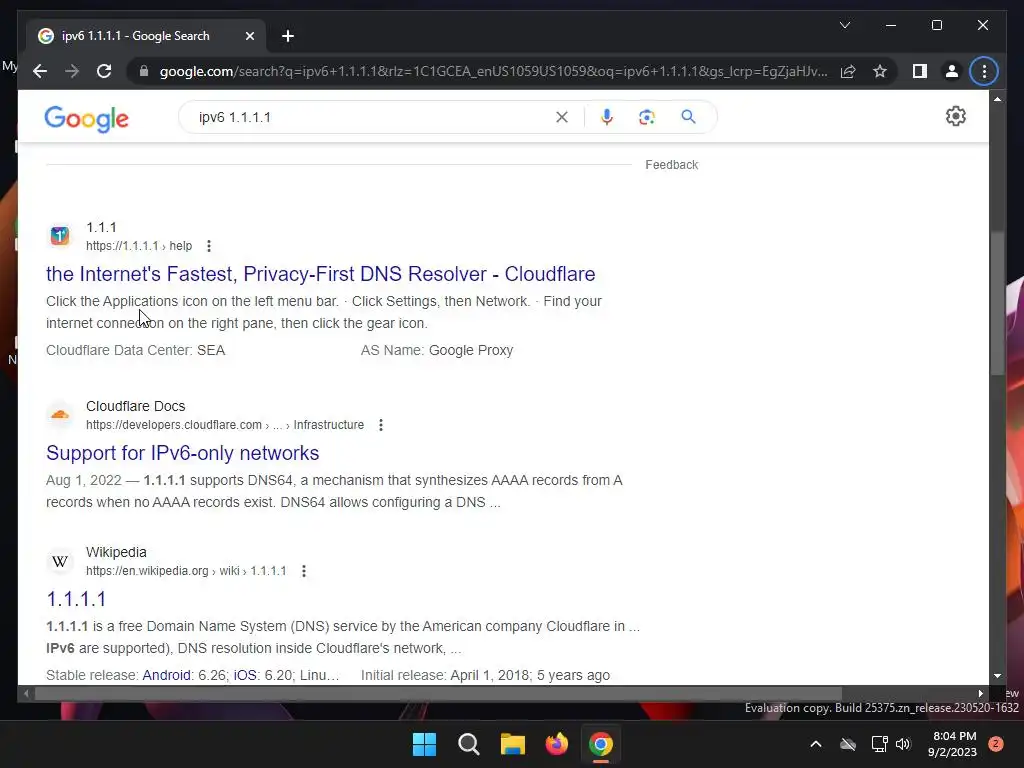Open Google quick settings gear
This screenshot has width=1024, height=768.
point(955,116)
